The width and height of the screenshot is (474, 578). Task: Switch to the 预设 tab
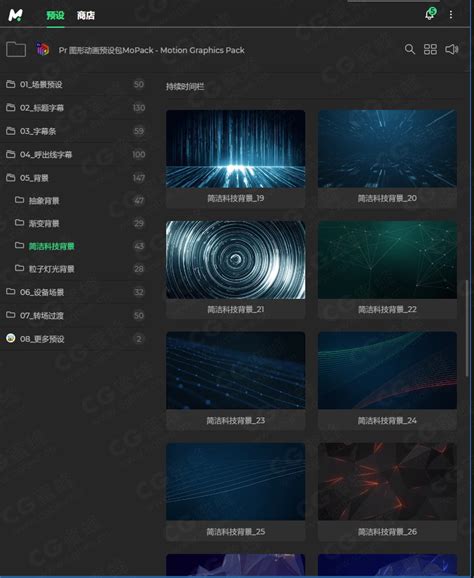[x=55, y=15]
